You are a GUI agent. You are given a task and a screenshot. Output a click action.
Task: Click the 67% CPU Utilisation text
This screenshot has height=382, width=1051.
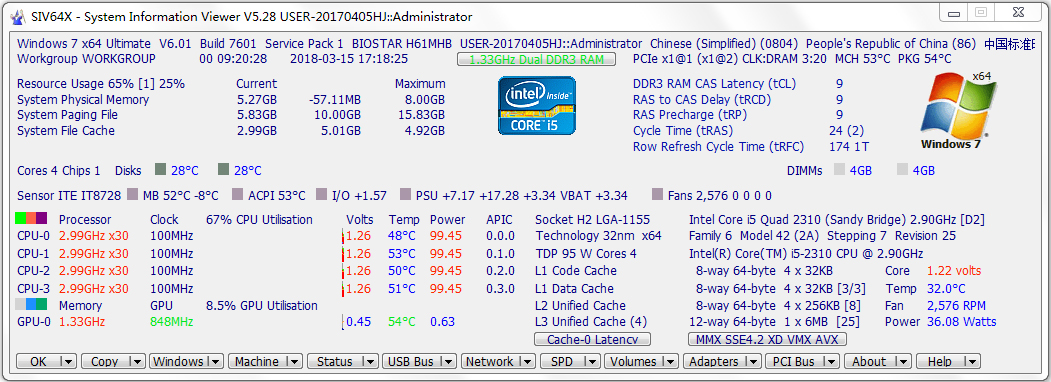[x=259, y=219]
